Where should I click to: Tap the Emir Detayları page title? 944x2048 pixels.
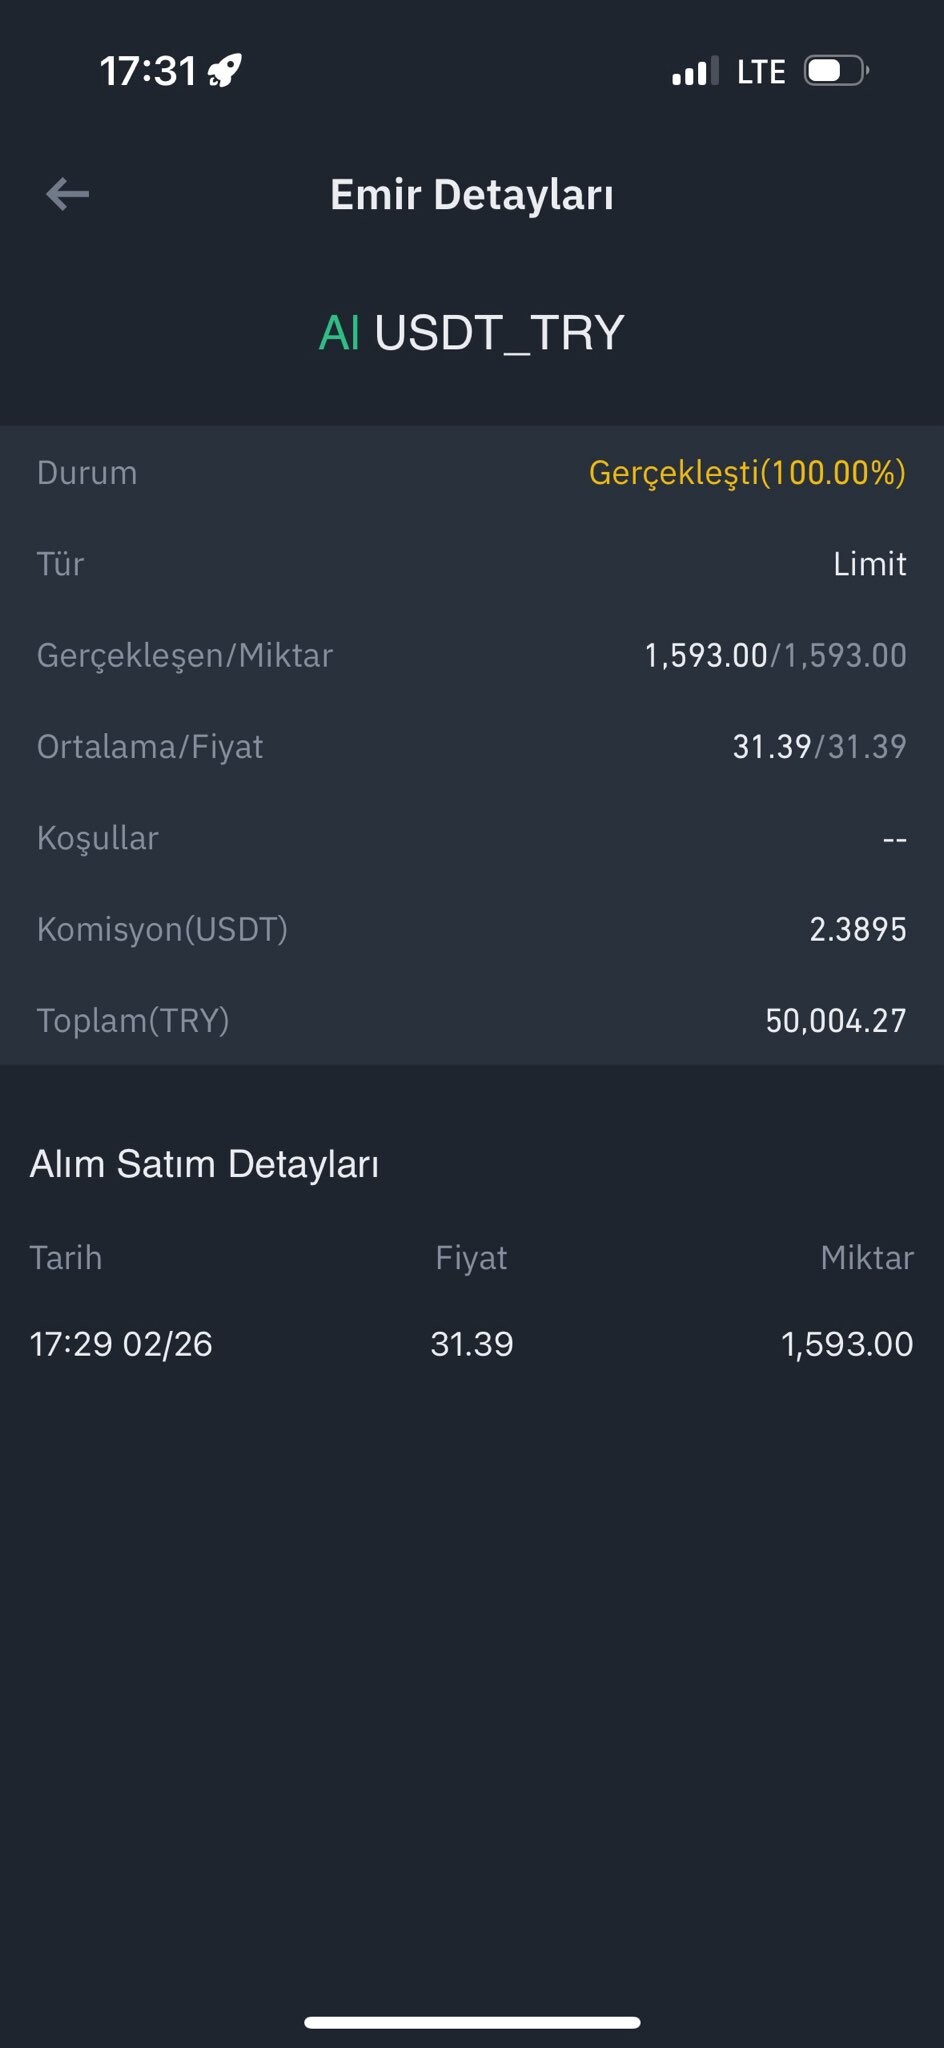(x=472, y=195)
